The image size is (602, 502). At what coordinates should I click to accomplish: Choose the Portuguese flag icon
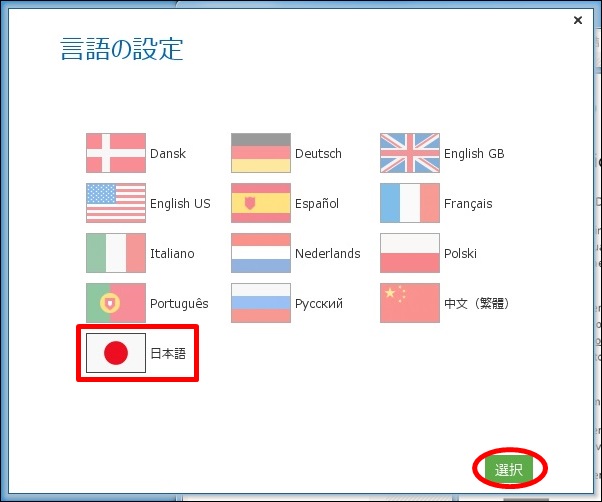pos(116,303)
